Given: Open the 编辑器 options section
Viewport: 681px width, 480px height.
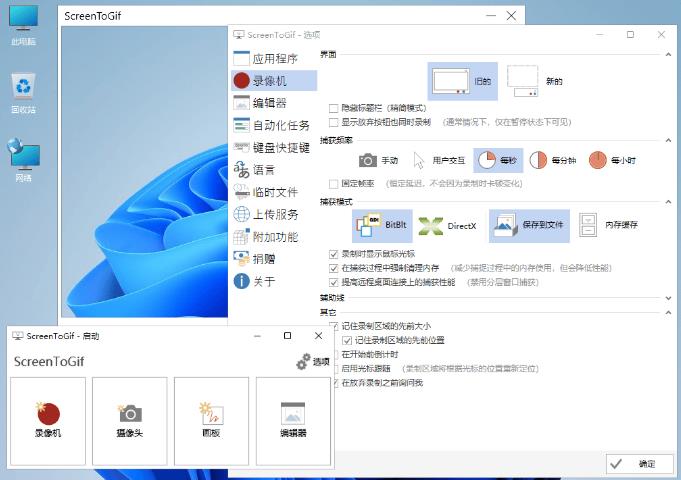Looking at the screenshot, I should pyautogui.click(x=274, y=103).
